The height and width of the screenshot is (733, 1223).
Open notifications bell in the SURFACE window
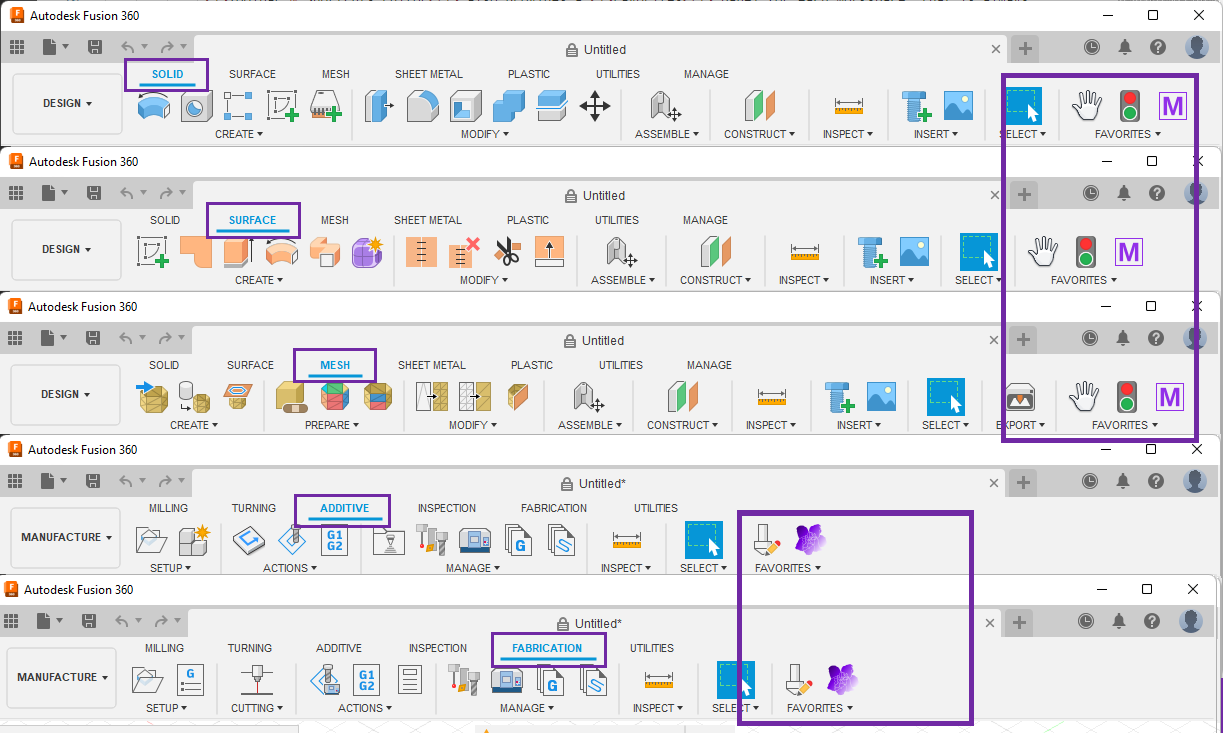point(1124,193)
